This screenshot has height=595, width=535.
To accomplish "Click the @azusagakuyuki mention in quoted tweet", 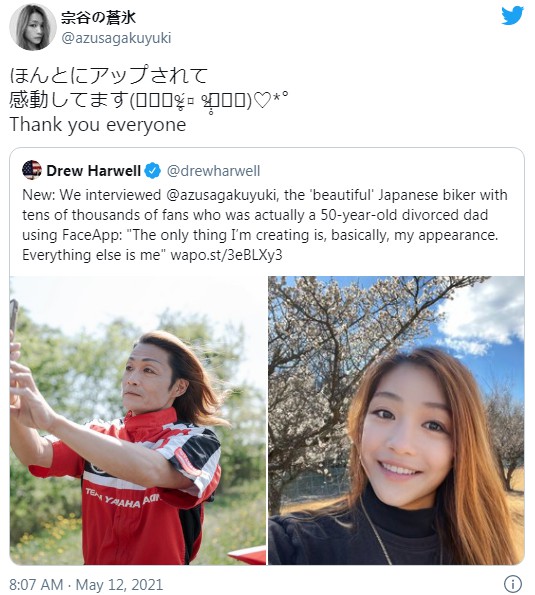I will point(220,195).
